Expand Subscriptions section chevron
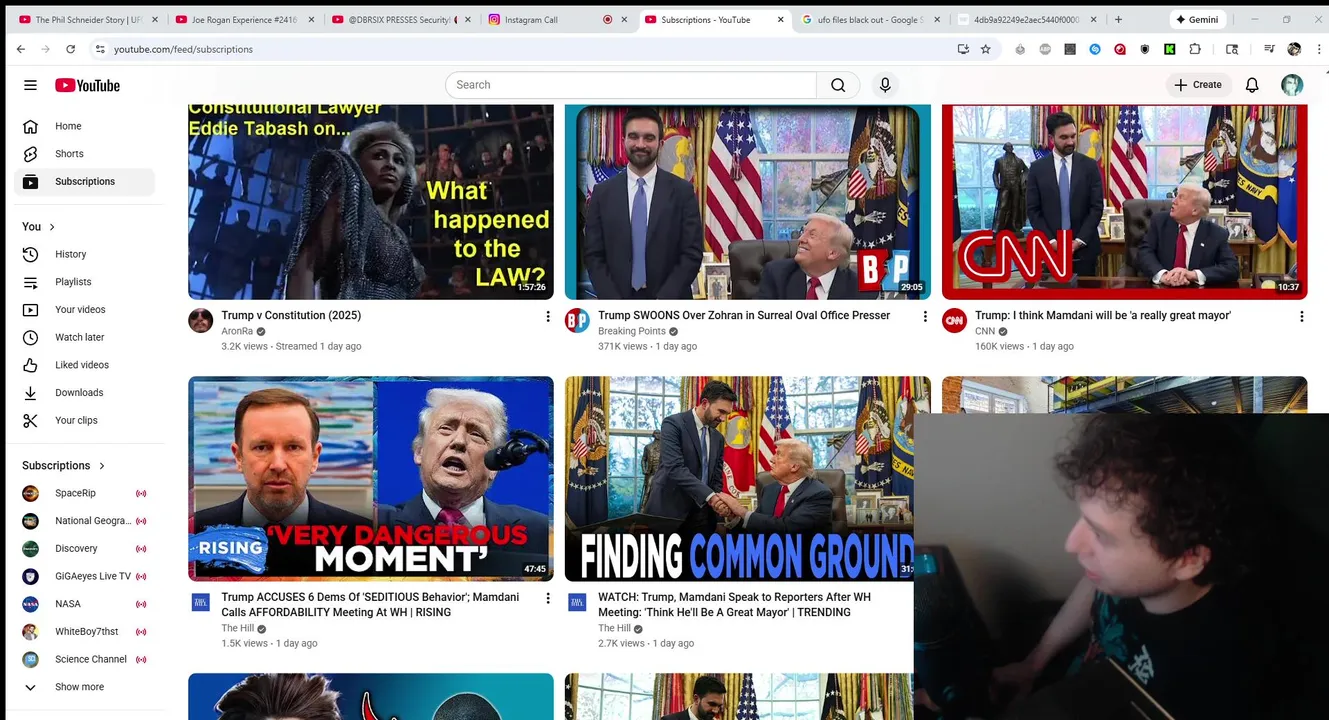The height and width of the screenshot is (720, 1329). click(102, 466)
